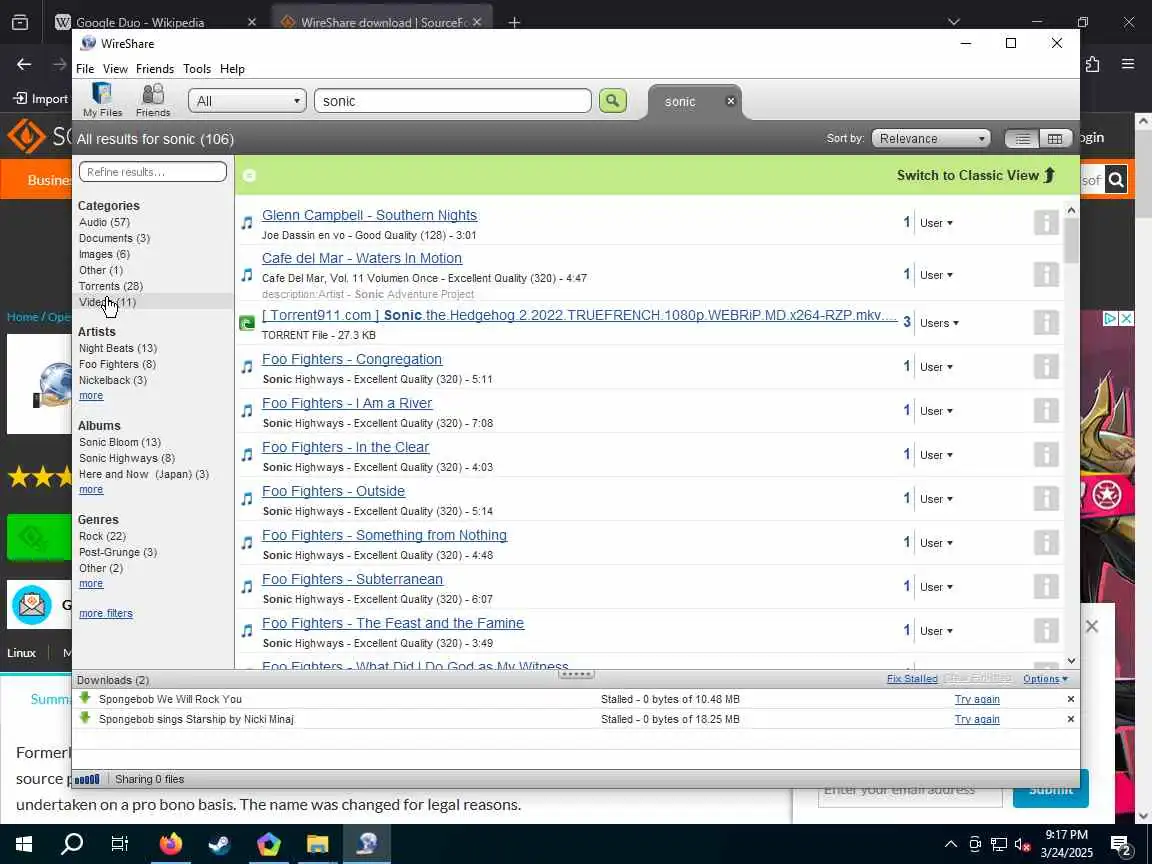Open the My Files icon
Image resolution: width=1152 pixels, height=864 pixels.
click(102, 100)
